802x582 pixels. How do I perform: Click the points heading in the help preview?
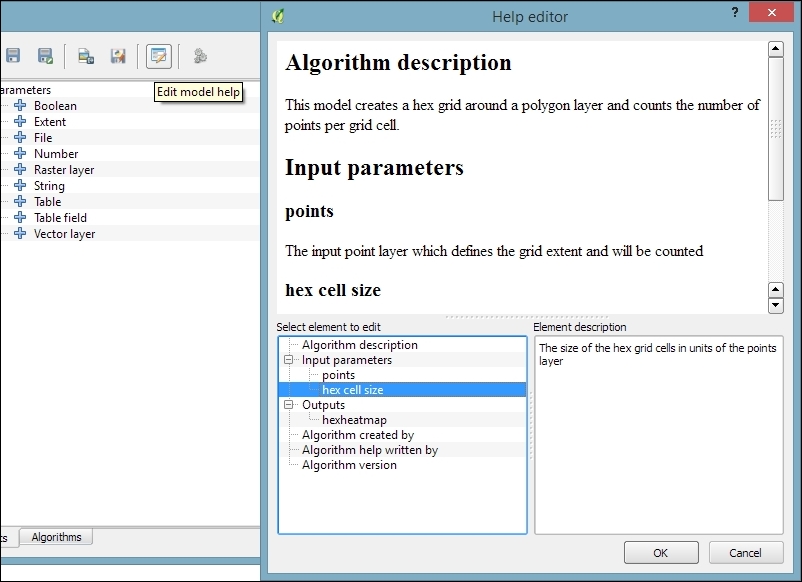click(309, 211)
